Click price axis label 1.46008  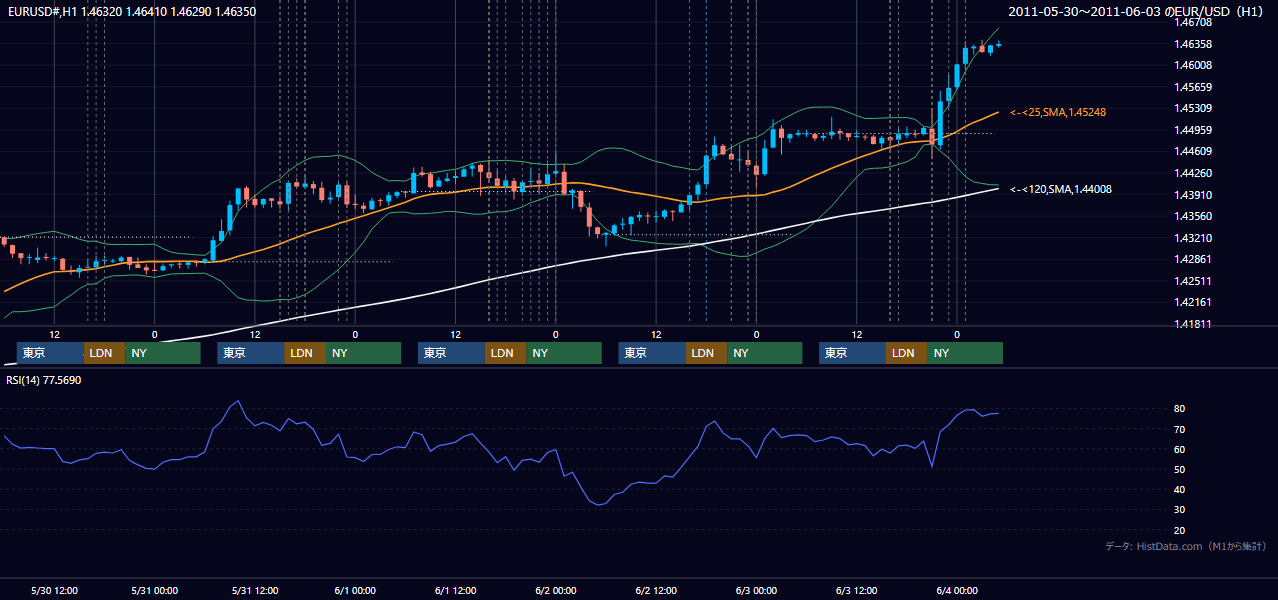[1193, 65]
